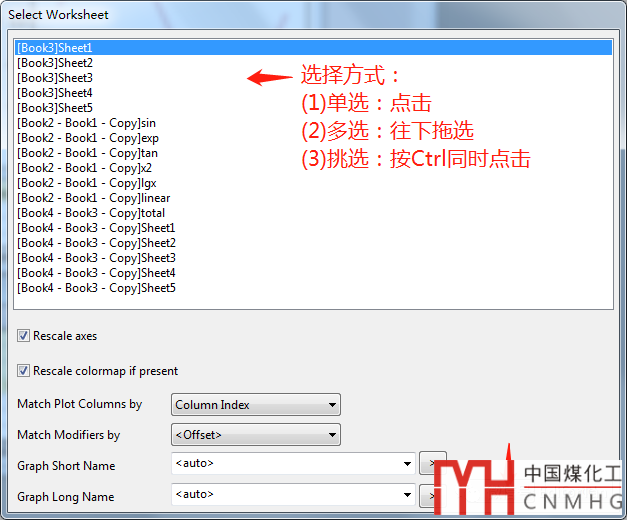Expand the Match Modifiers by dropdown
Screen dimensions: 627x520
(255, 435)
